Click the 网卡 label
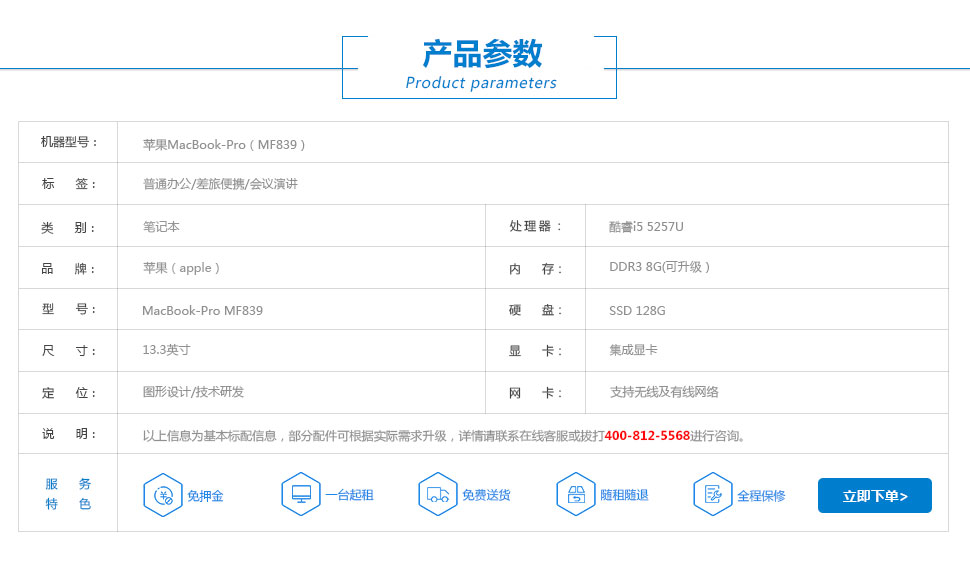Screen dimensions: 970x565 [535, 393]
